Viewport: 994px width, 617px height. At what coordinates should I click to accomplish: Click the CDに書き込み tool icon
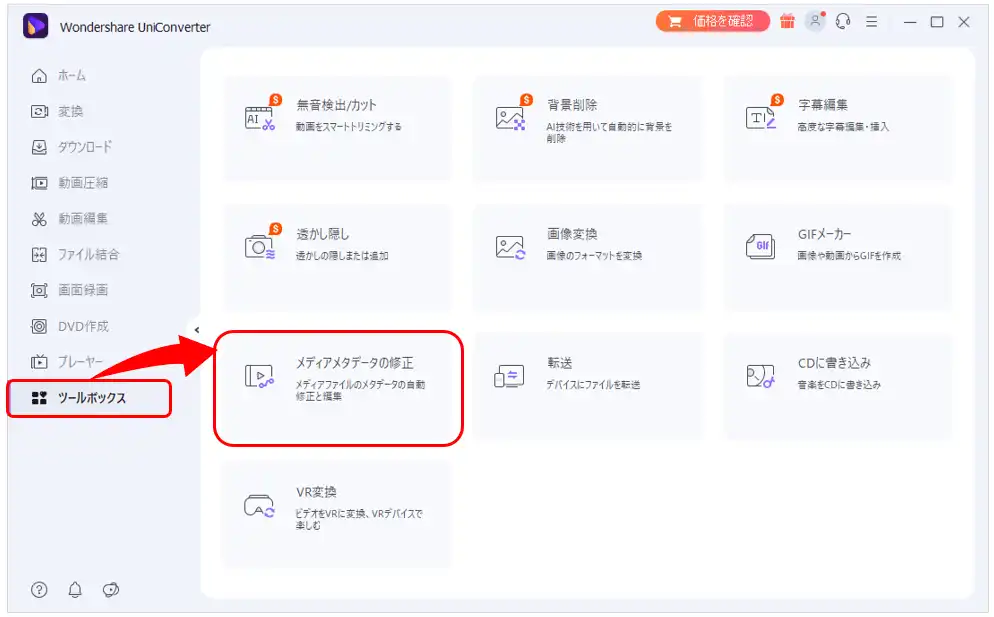click(x=761, y=376)
